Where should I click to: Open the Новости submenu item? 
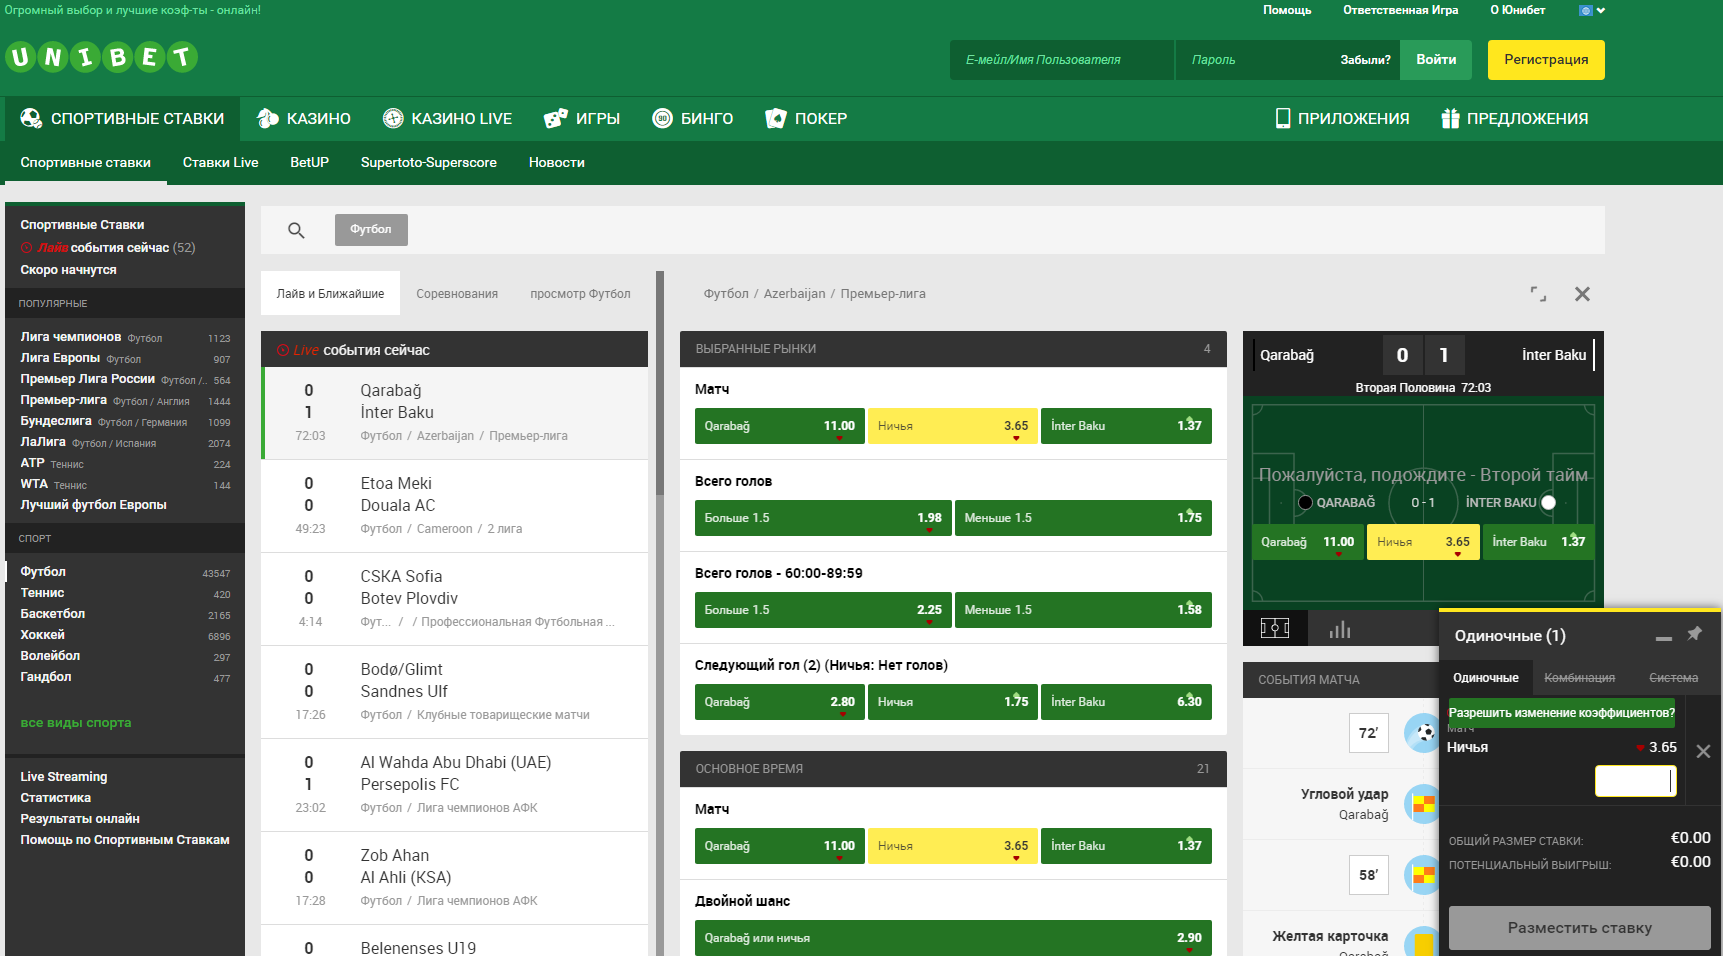point(556,163)
